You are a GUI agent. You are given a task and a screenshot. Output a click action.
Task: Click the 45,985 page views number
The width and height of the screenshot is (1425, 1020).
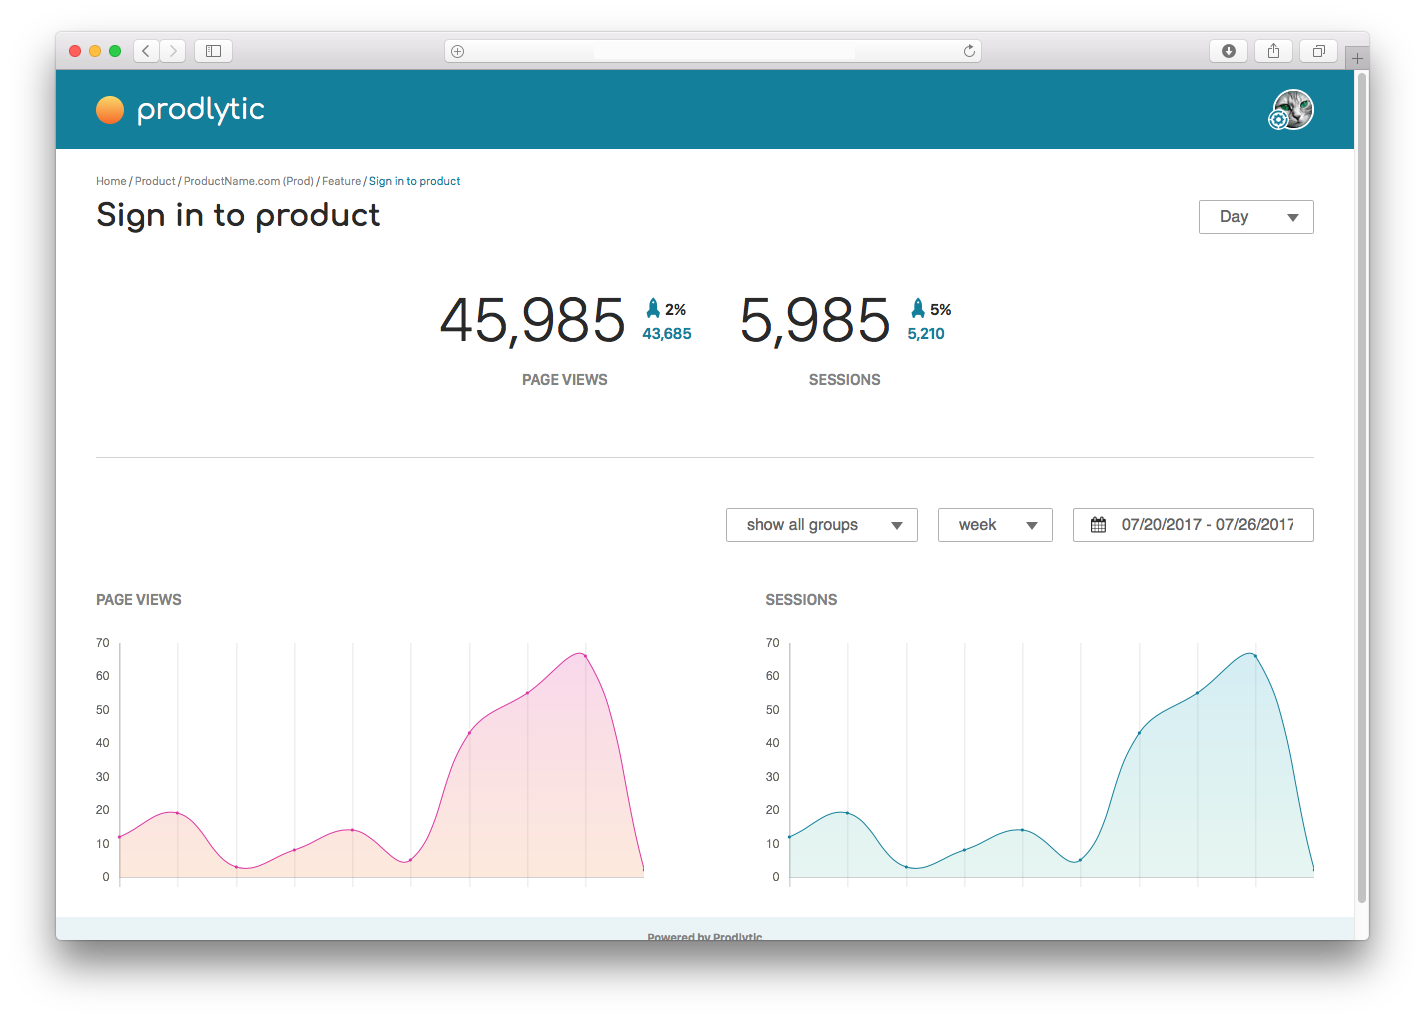click(x=532, y=321)
